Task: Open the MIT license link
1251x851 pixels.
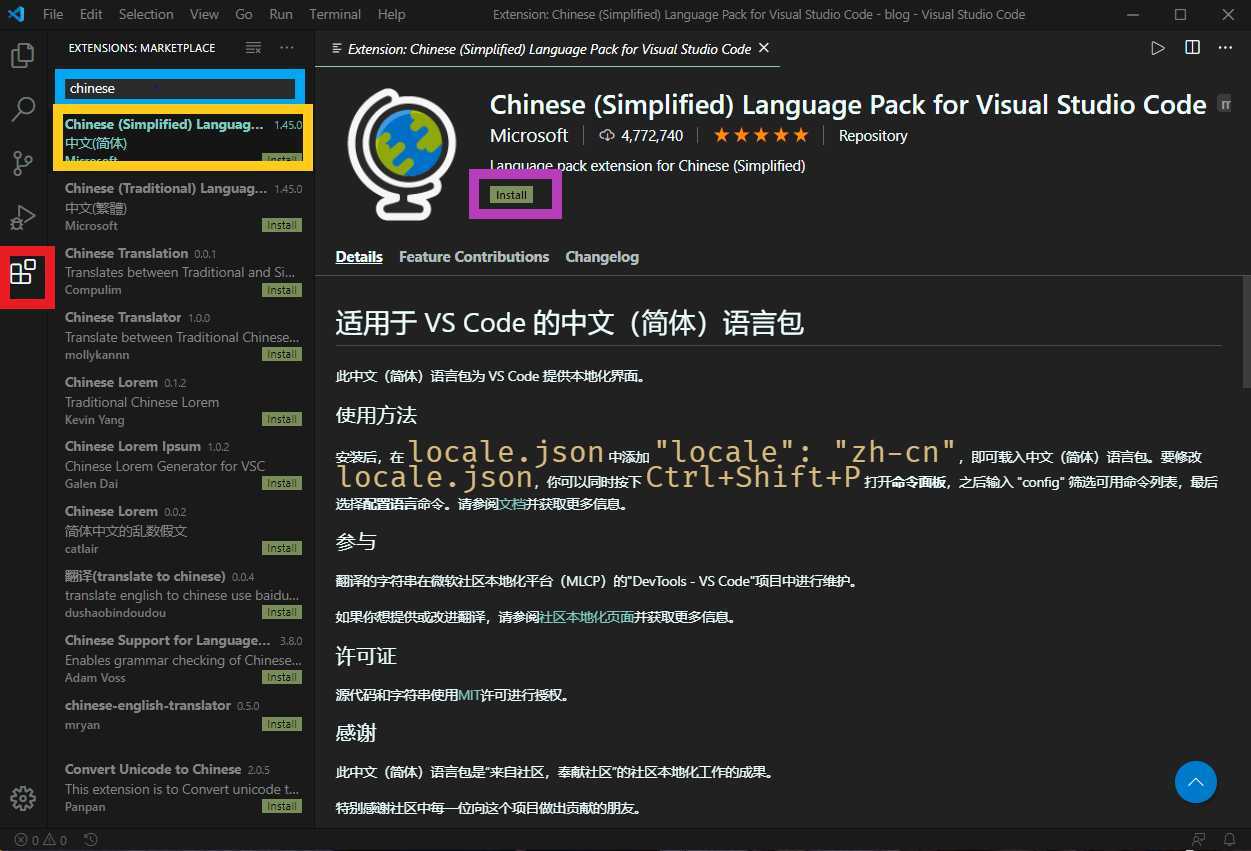Action: coord(470,695)
